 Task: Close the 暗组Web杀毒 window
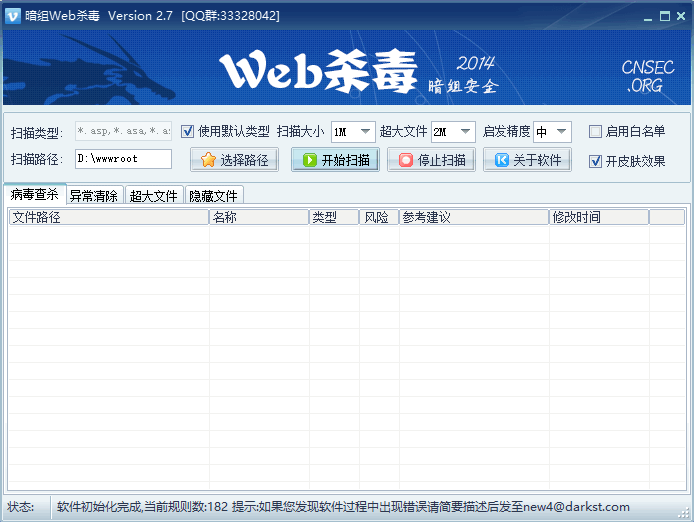681,16
